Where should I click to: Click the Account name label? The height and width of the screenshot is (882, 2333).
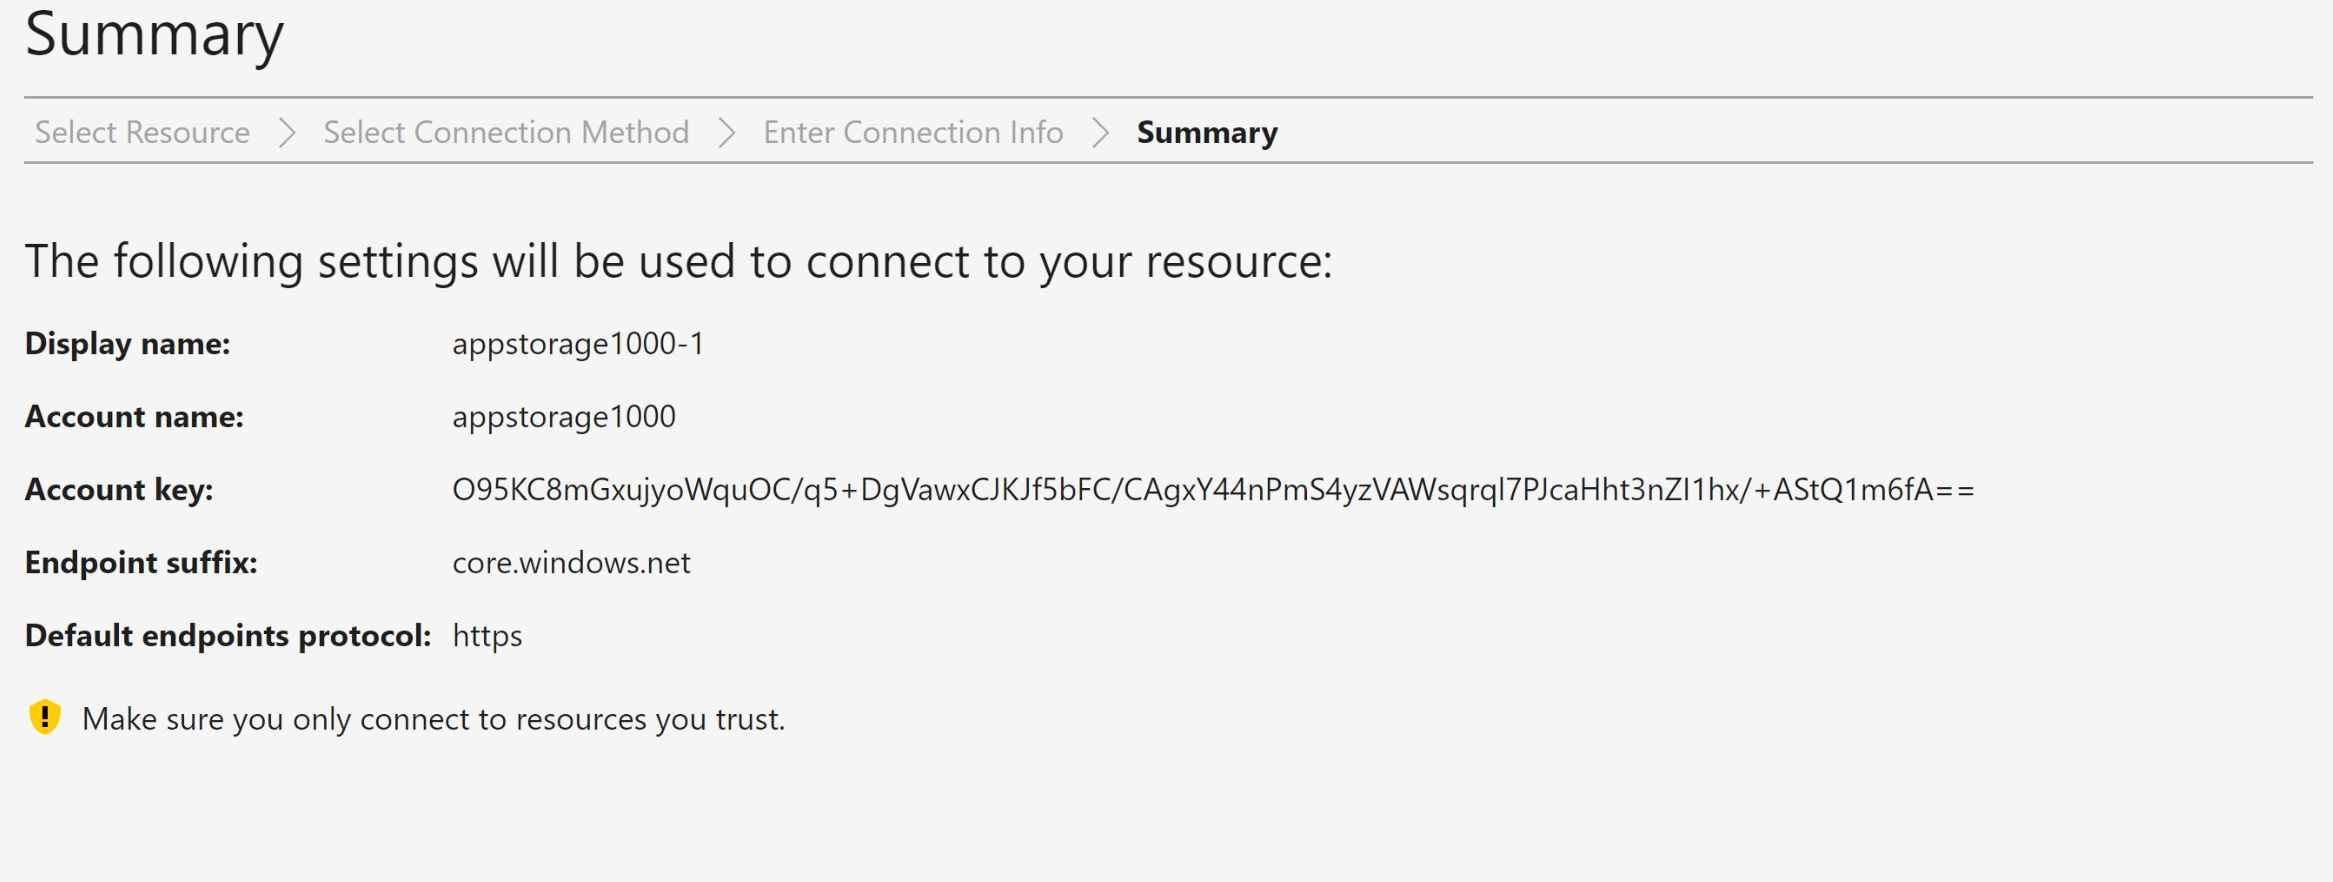134,417
